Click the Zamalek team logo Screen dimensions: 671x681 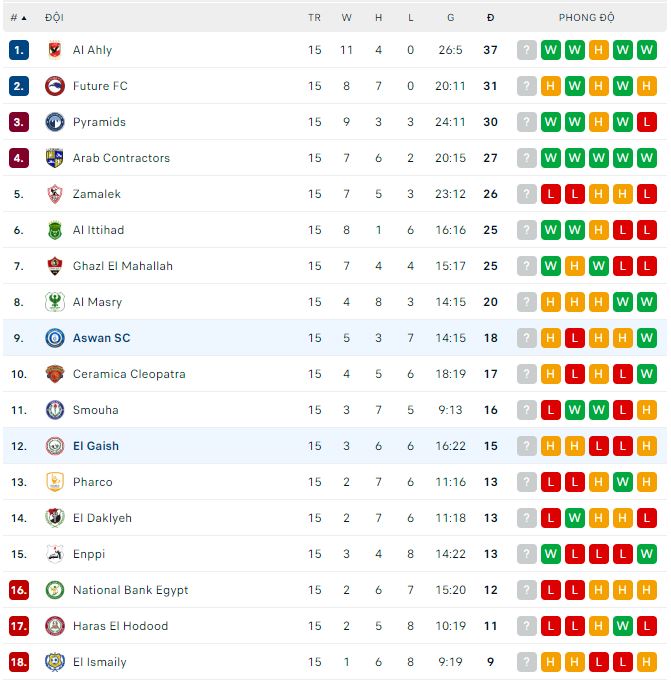click(x=54, y=194)
